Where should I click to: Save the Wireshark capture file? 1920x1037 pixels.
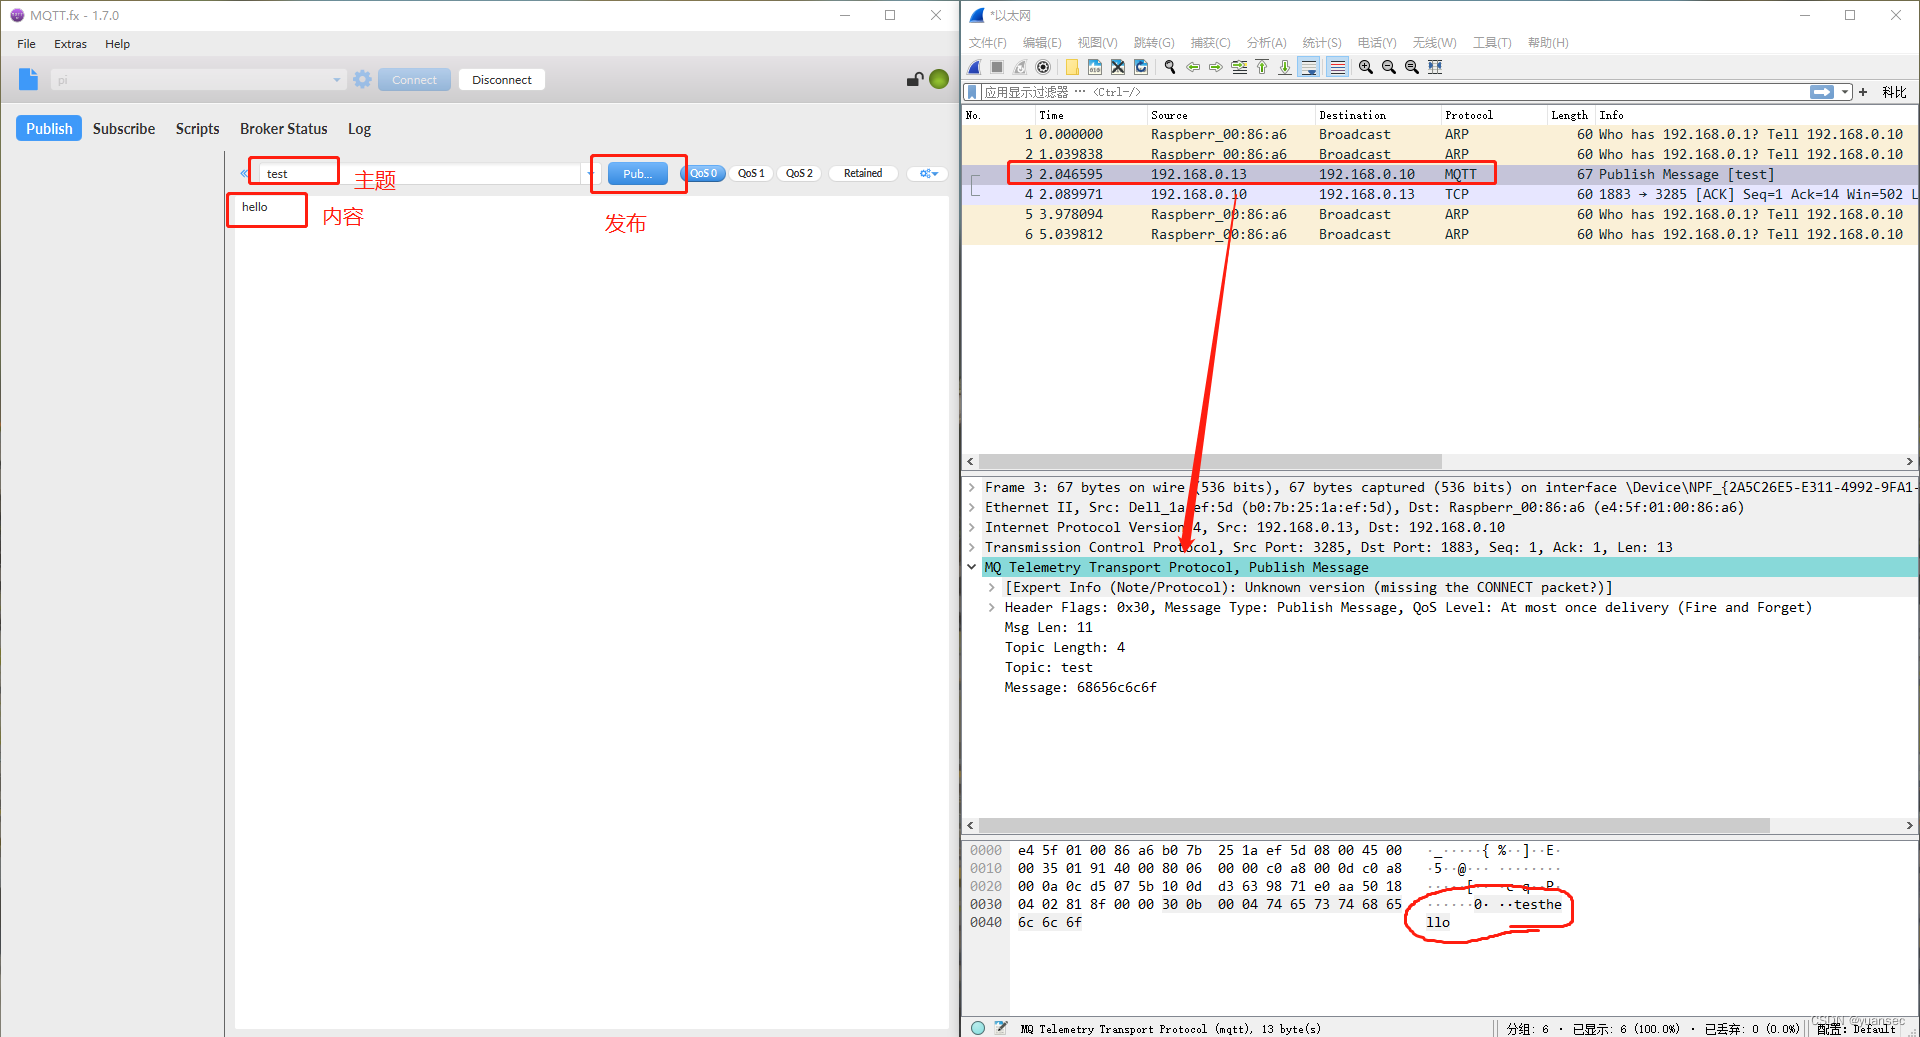click(x=1095, y=67)
